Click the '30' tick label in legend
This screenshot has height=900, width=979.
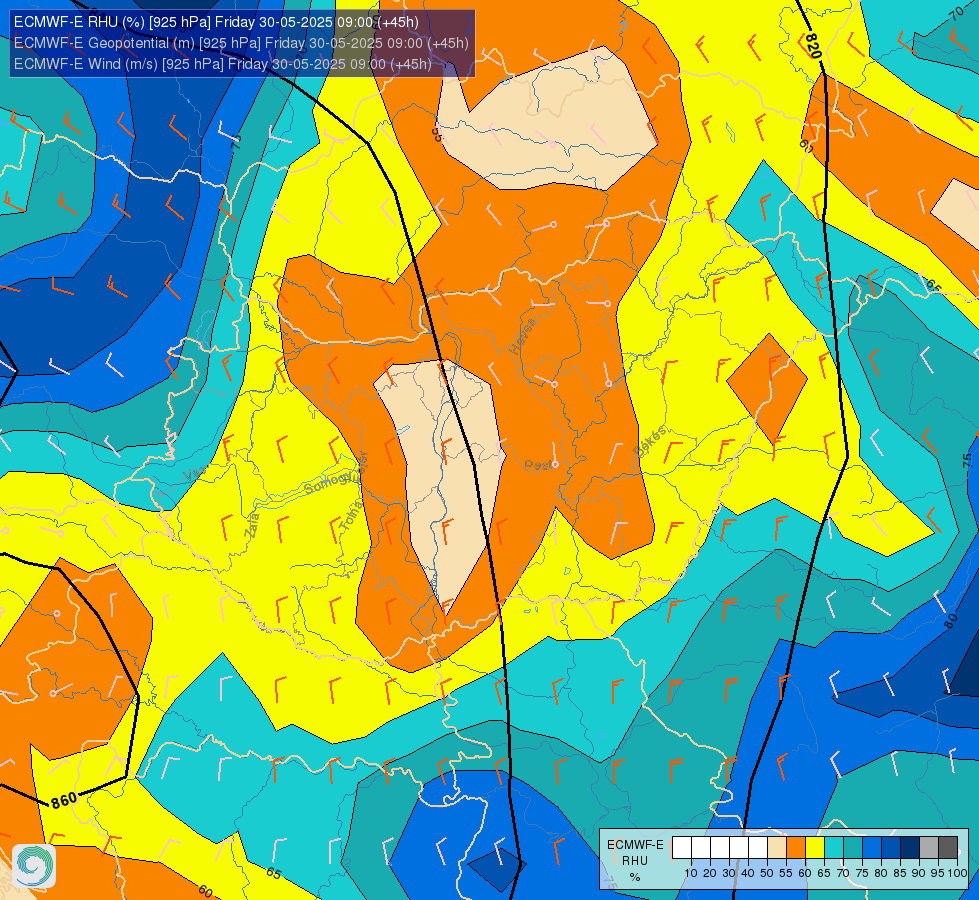pos(729,873)
